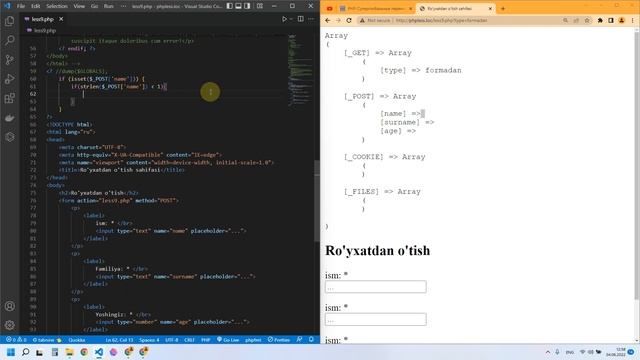640x360 pixels.
Task: Switch to the YouTube pinned browser tab
Action: (x=329, y=9)
